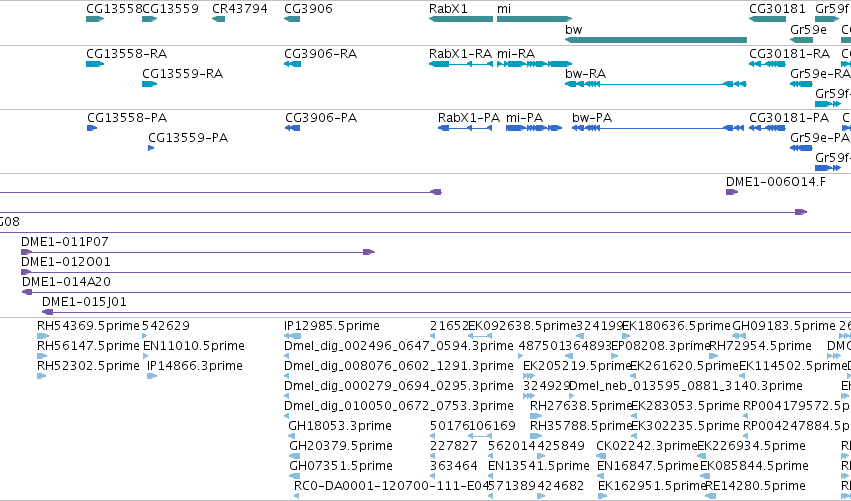This screenshot has height=501, width=851.
Task: Select the Gr59e-PA protein feature
Action: pos(801,148)
